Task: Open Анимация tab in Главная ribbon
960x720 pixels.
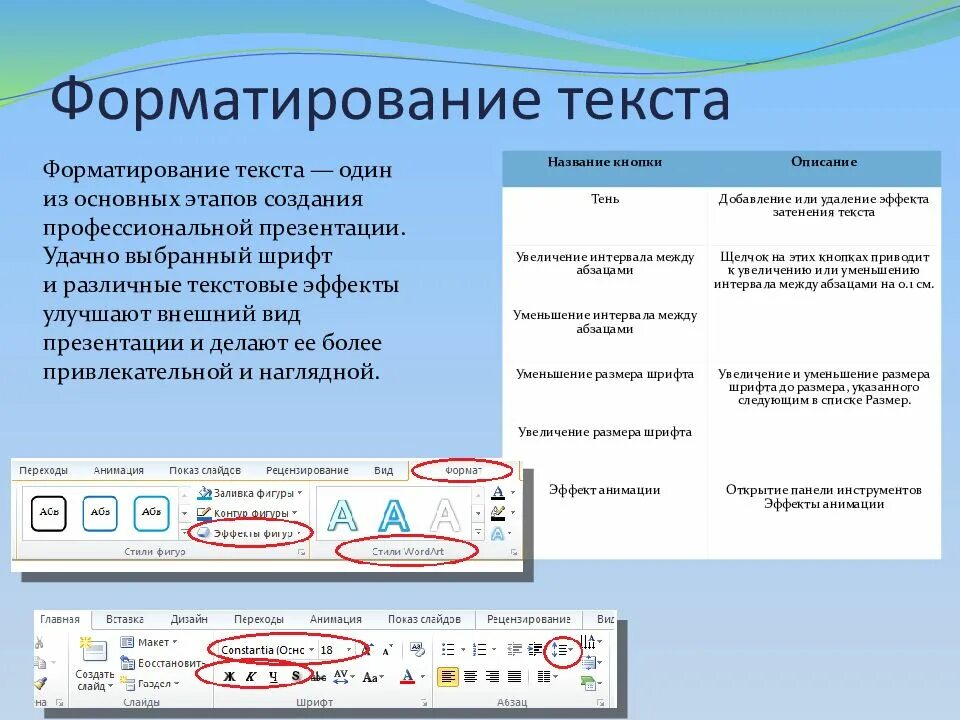Action: tap(336, 619)
